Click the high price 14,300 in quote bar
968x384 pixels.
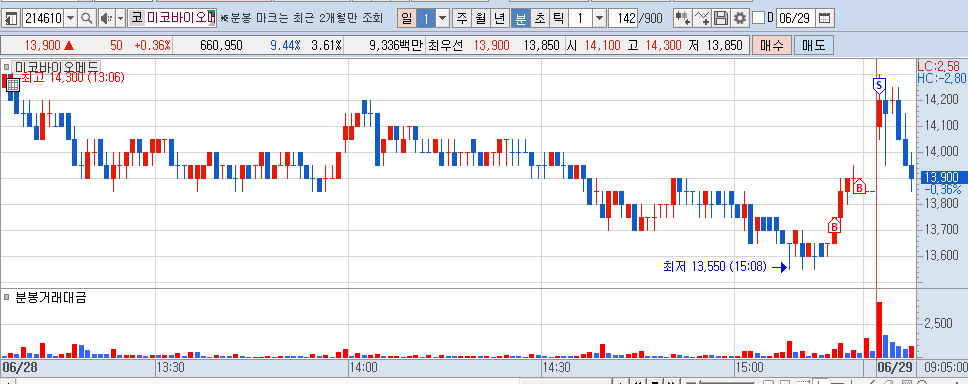click(664, 46)
